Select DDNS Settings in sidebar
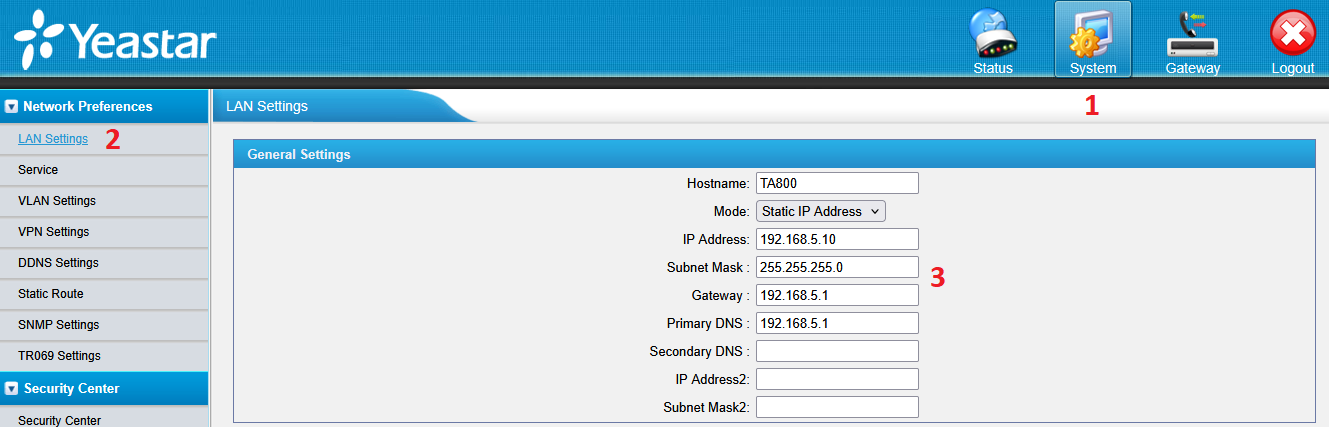The image size is (1330, 427). coord(58,263)
